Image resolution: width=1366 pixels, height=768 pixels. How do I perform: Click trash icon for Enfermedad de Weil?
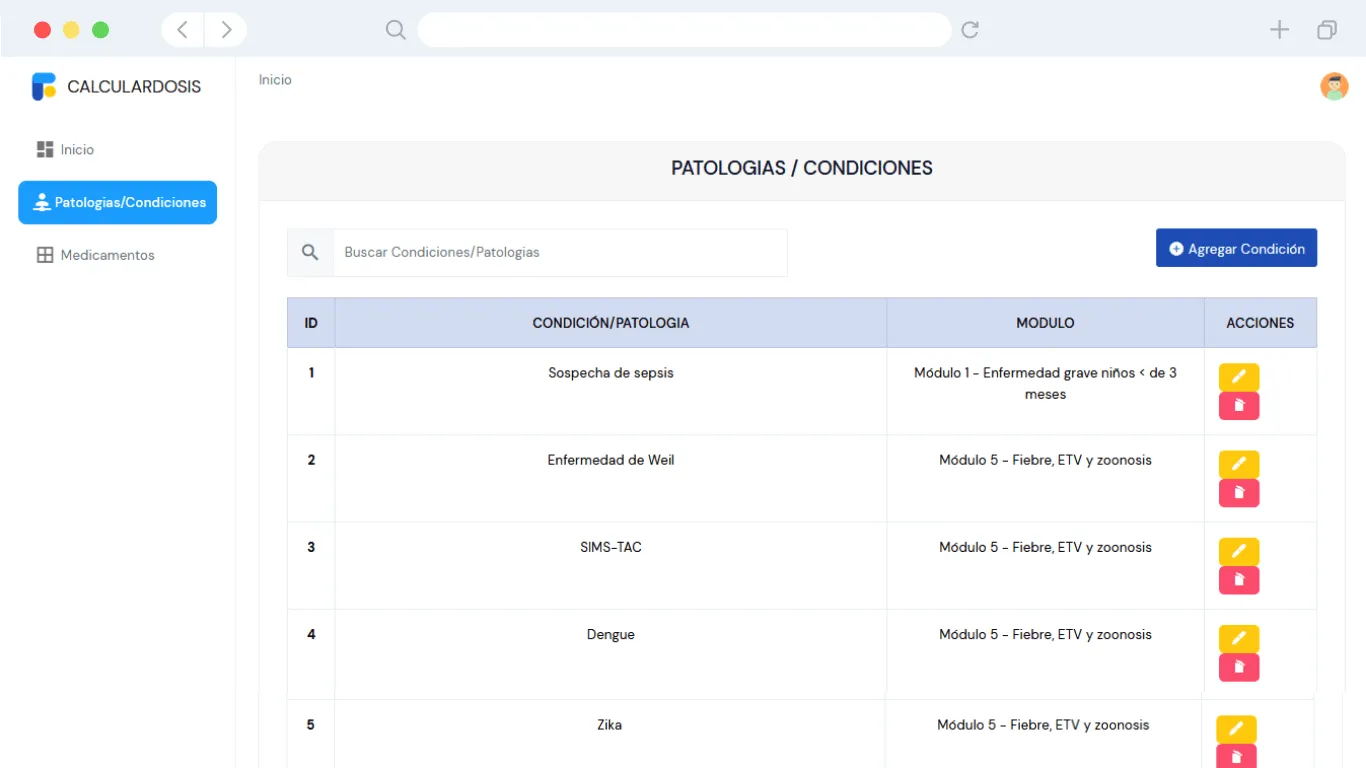click(1238, 493)
